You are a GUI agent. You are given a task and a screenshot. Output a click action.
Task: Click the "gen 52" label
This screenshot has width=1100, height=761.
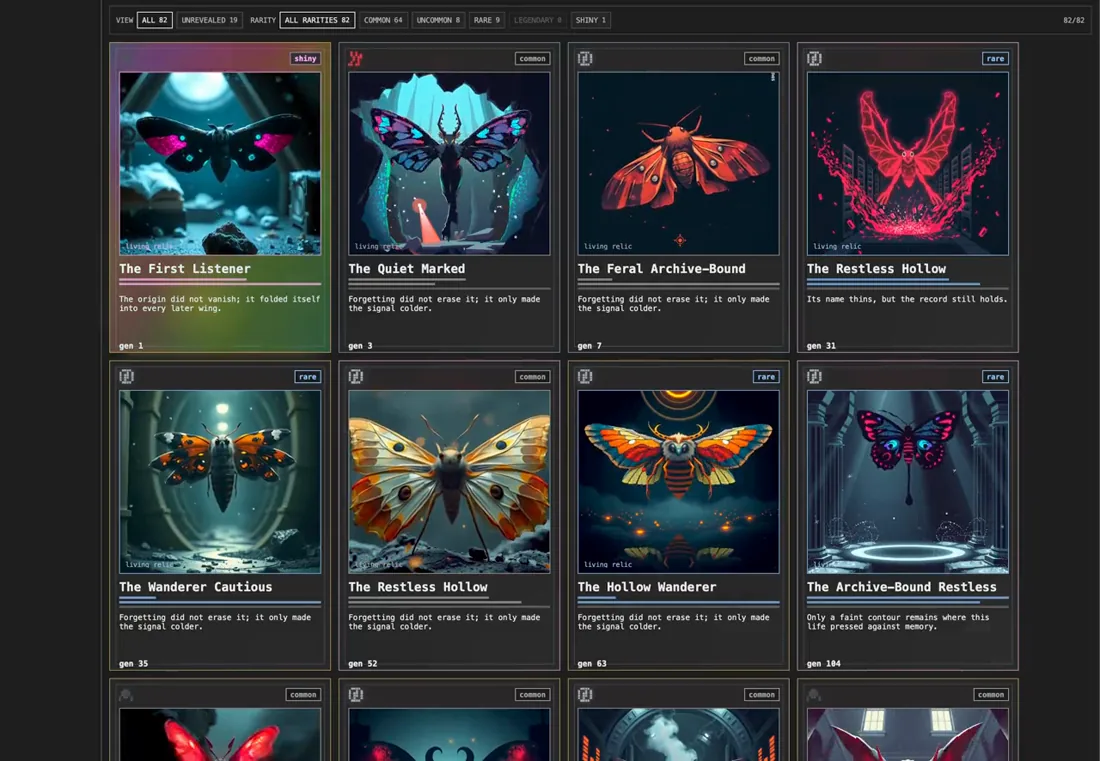(363, 664)
